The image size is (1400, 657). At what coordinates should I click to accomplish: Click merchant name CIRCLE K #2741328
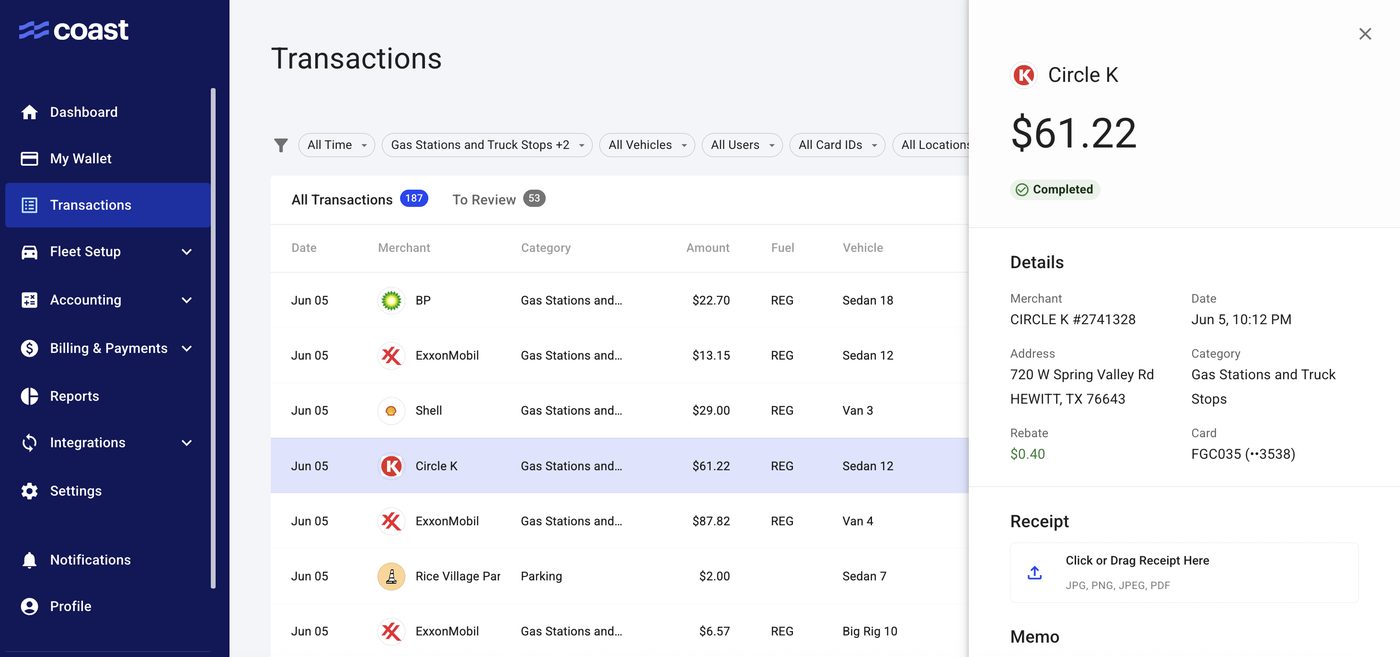pyautogui.click(x=1073, y=320)
